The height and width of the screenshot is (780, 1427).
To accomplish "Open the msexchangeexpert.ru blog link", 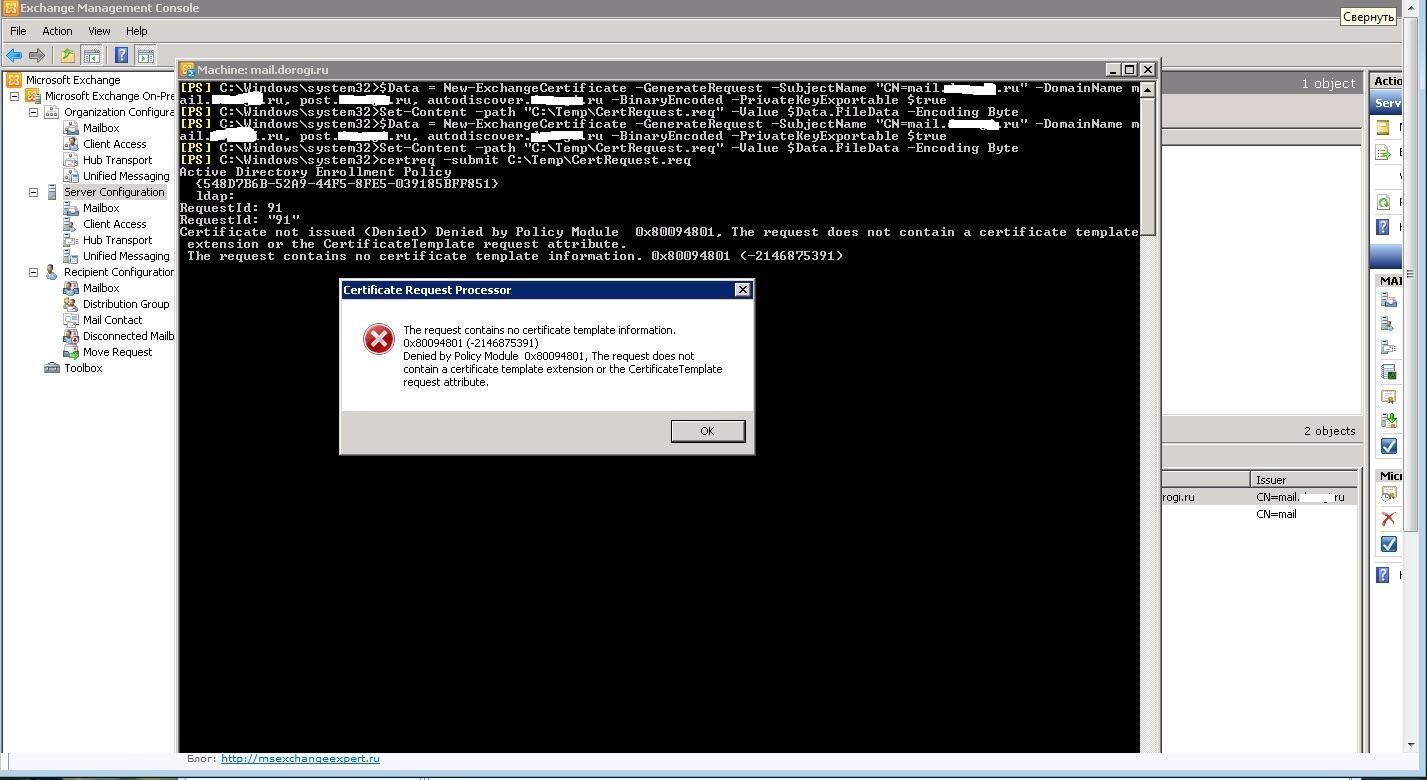I will (300, 759).
